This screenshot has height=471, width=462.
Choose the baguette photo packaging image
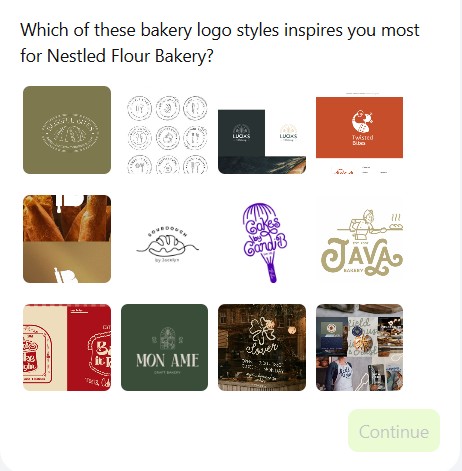pos(67,239)
